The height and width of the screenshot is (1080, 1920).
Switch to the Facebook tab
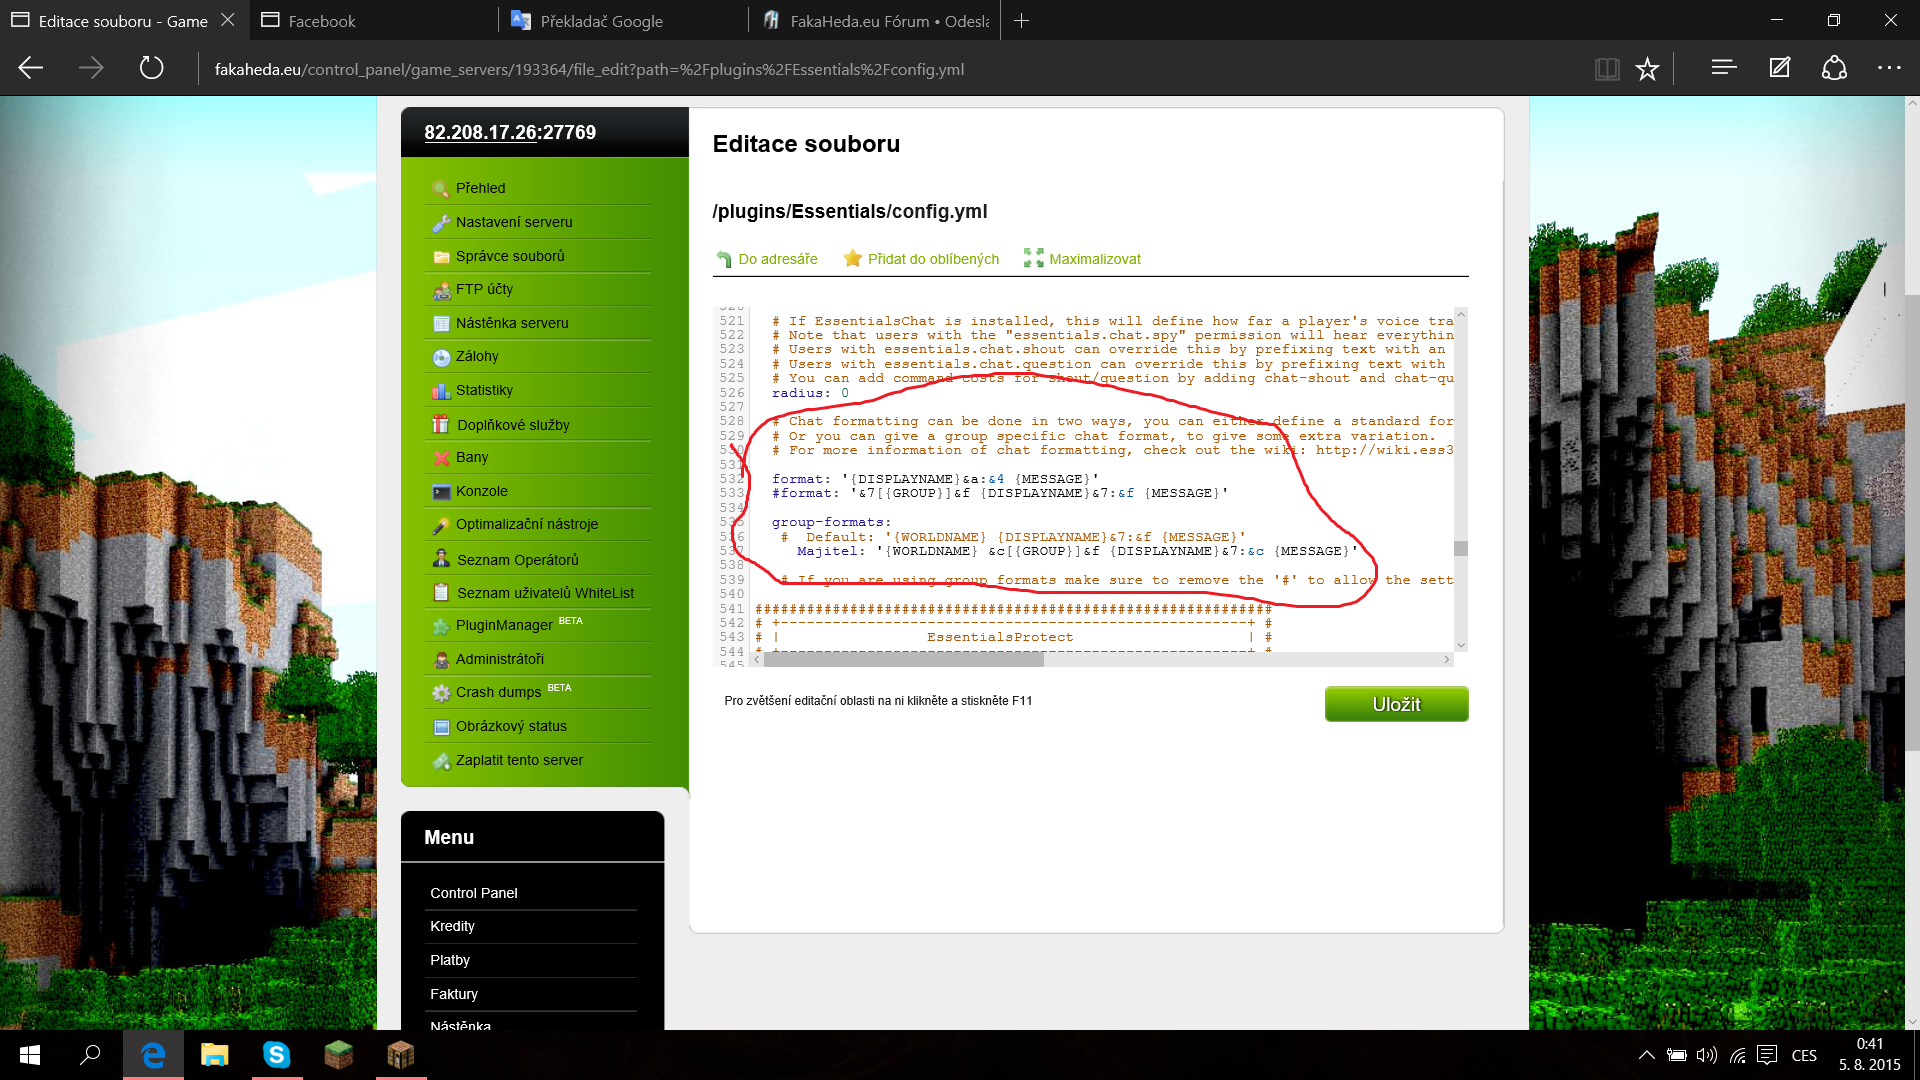[x=372, y=21]
